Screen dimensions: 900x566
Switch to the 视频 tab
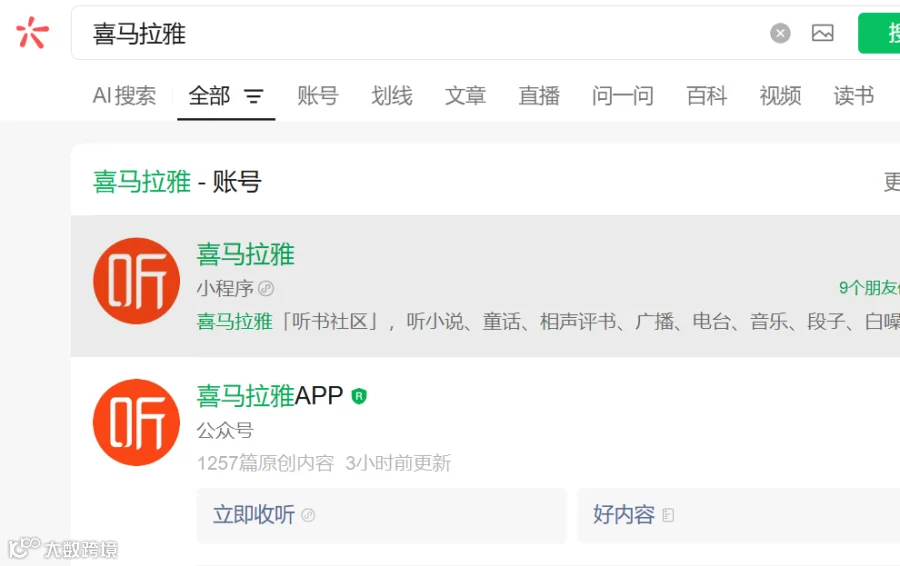[780, 95]
